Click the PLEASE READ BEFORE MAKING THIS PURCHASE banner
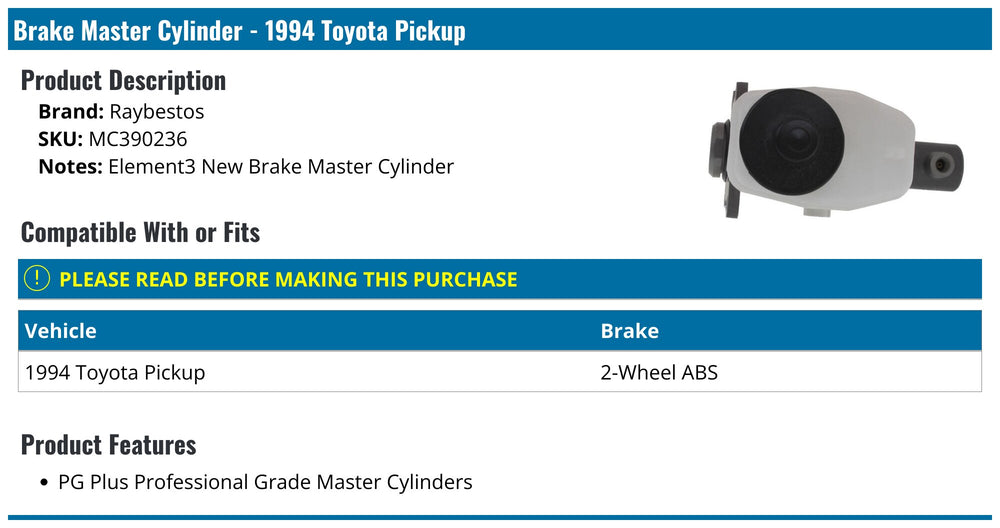1000x528 pixels. point(499,279)
